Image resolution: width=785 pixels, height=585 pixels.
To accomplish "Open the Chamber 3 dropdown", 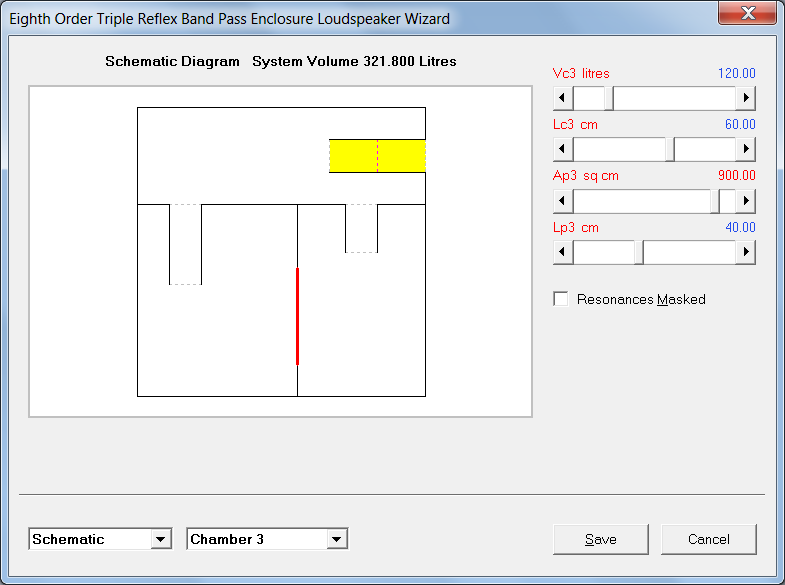I will tap(336, 539).
